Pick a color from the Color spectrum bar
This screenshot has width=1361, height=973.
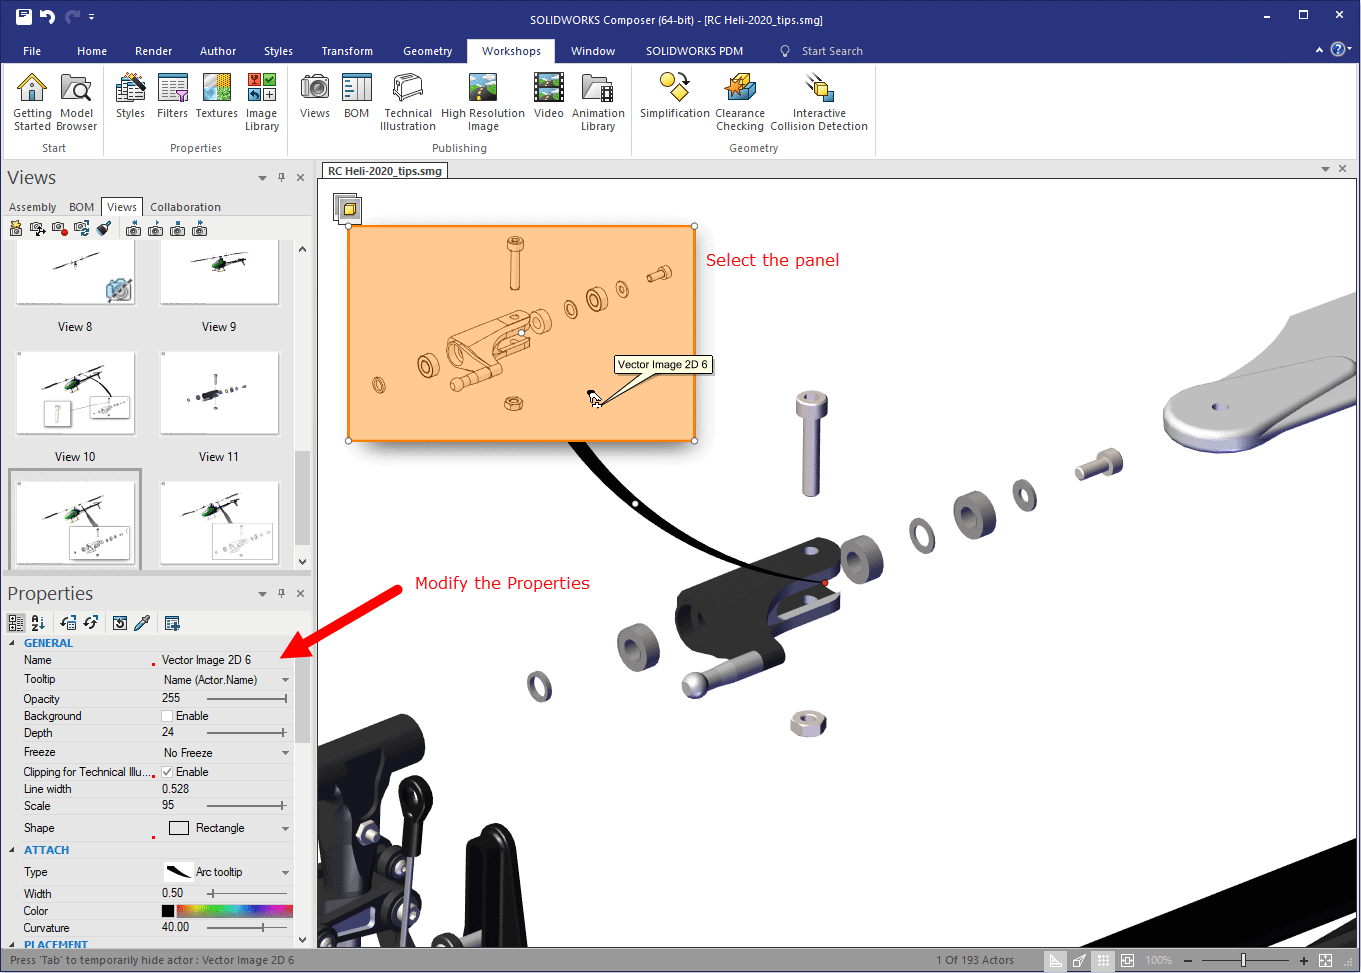pos(235,911)
